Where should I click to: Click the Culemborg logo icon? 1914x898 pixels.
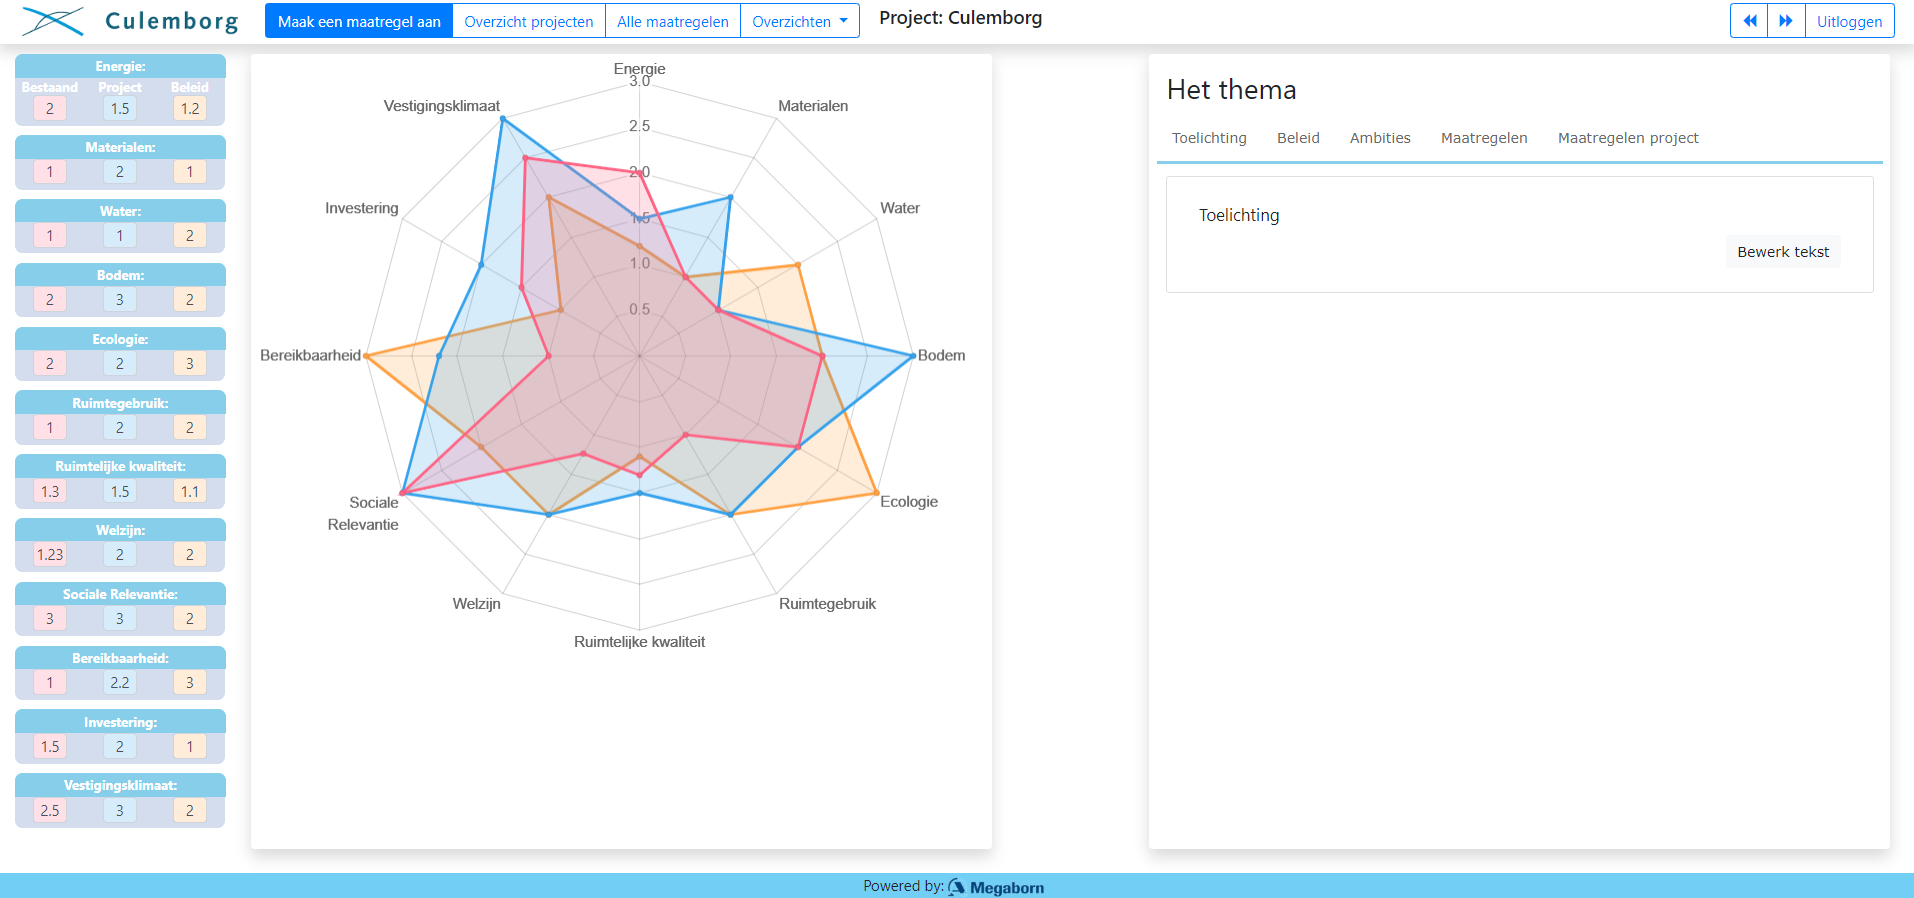tap(53, 21)
